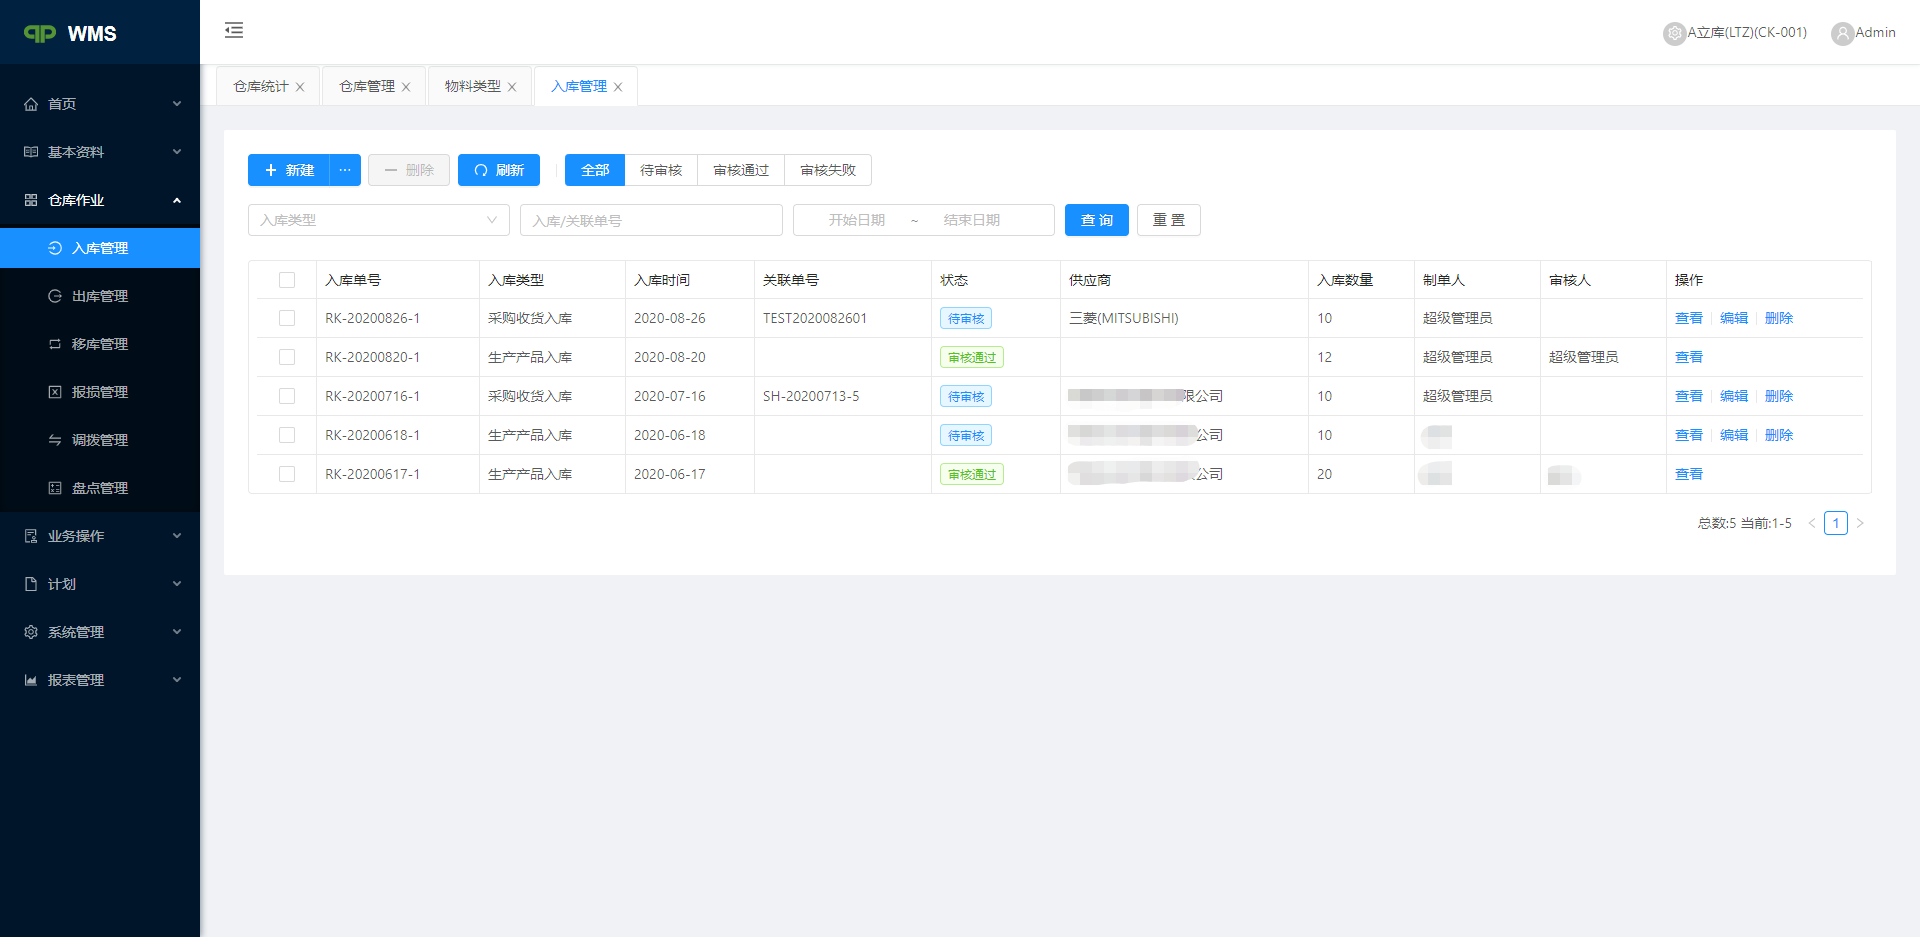Expand the 报表管理 menu chevron
The width and height of the screenshot is (1920, 937).
coord(177,680)
